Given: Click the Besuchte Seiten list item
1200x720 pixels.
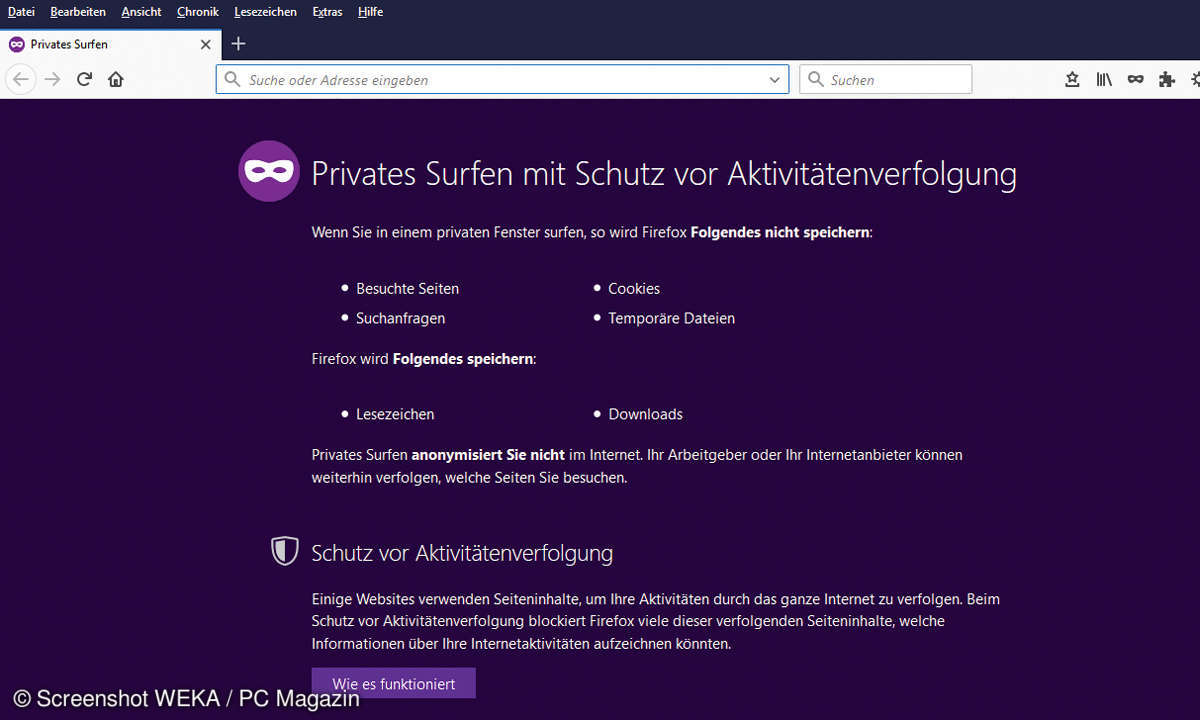Looking at the screenshot, I should pos(407,288).
